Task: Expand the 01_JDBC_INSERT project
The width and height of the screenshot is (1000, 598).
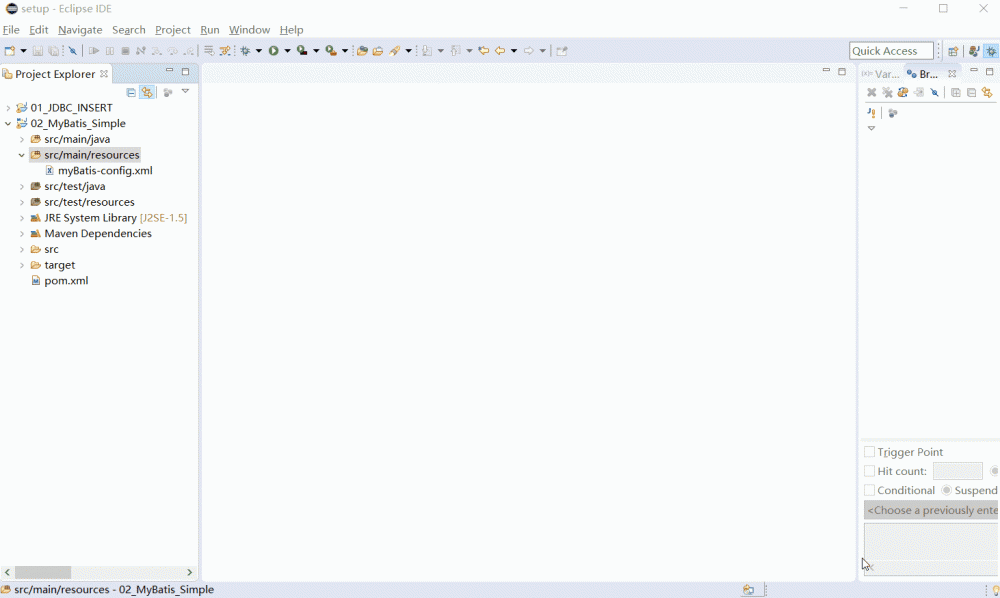Action: point(8,108)
